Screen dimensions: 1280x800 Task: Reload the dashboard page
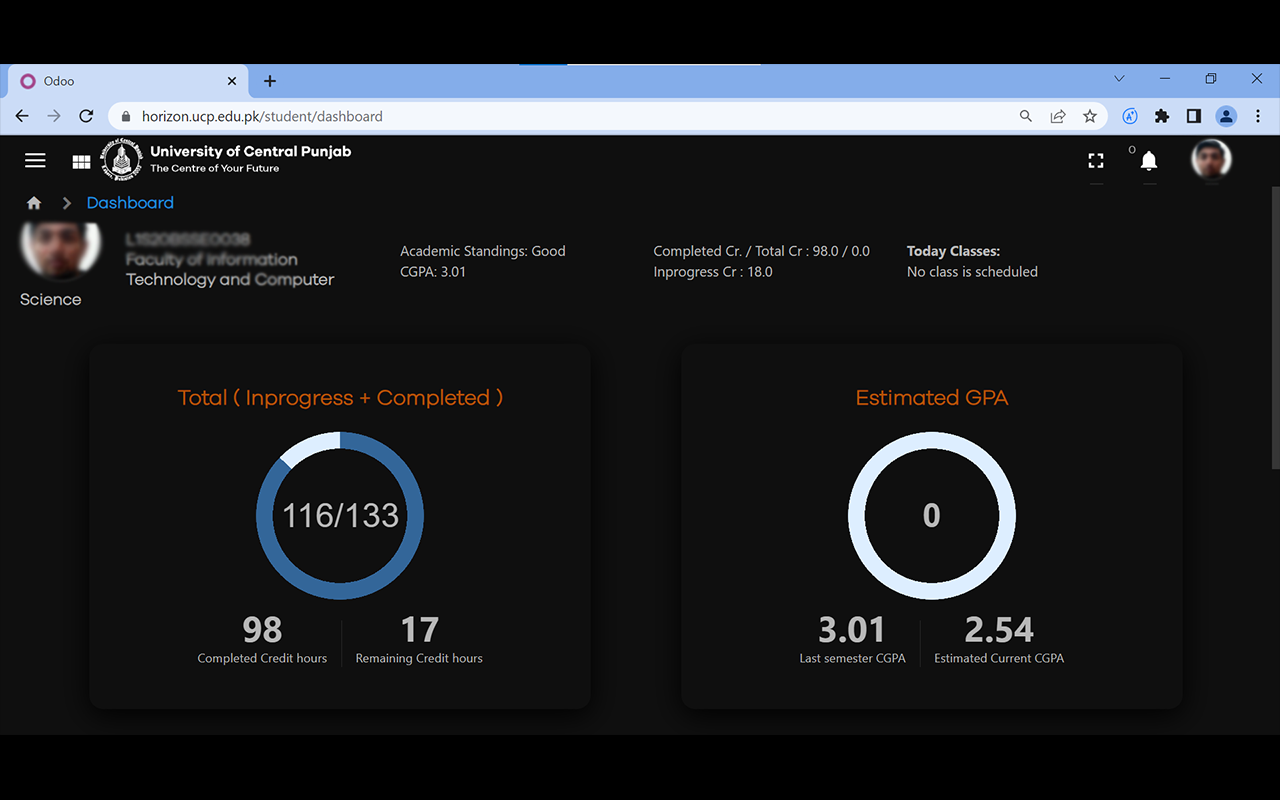(x=86, y=116)
